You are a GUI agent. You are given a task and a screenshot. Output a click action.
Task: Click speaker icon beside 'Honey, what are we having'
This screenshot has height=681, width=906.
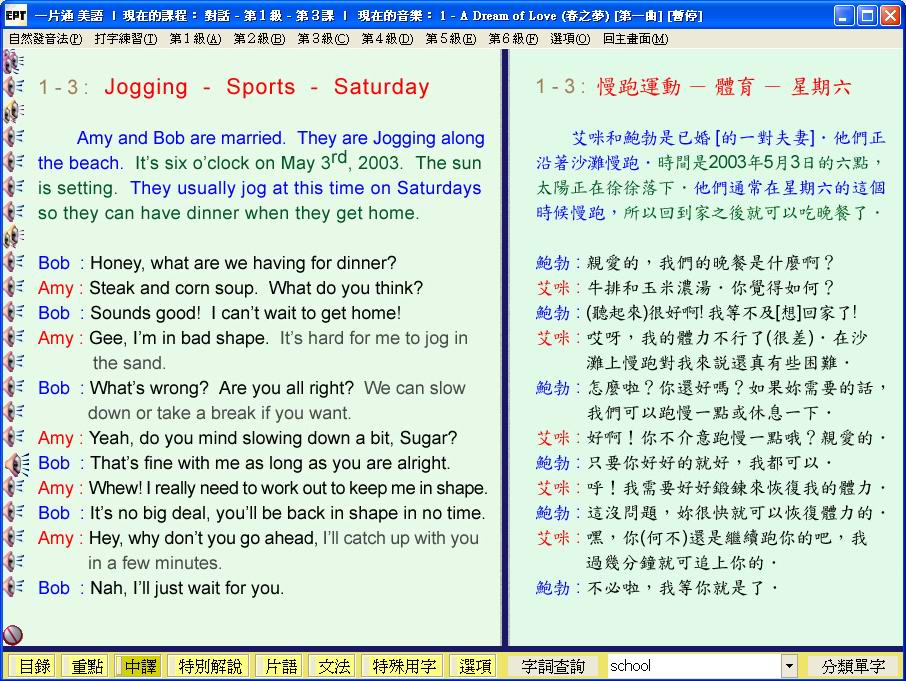click(x=13, y=262)
